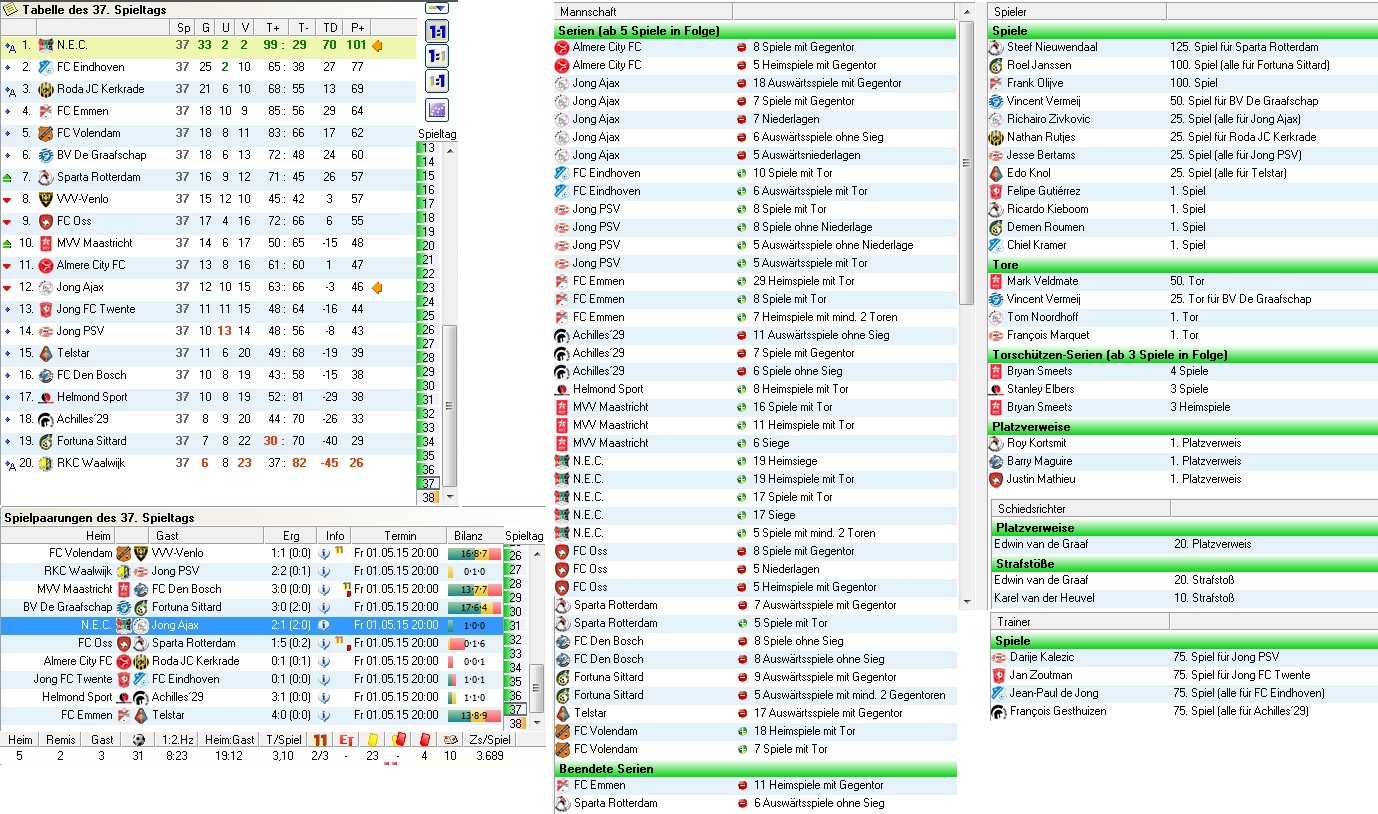The height and width of the screenshot is (814, 1378).
Task: Click the Mannschaft panel scrollbar thumb
Action: (965, 163)
